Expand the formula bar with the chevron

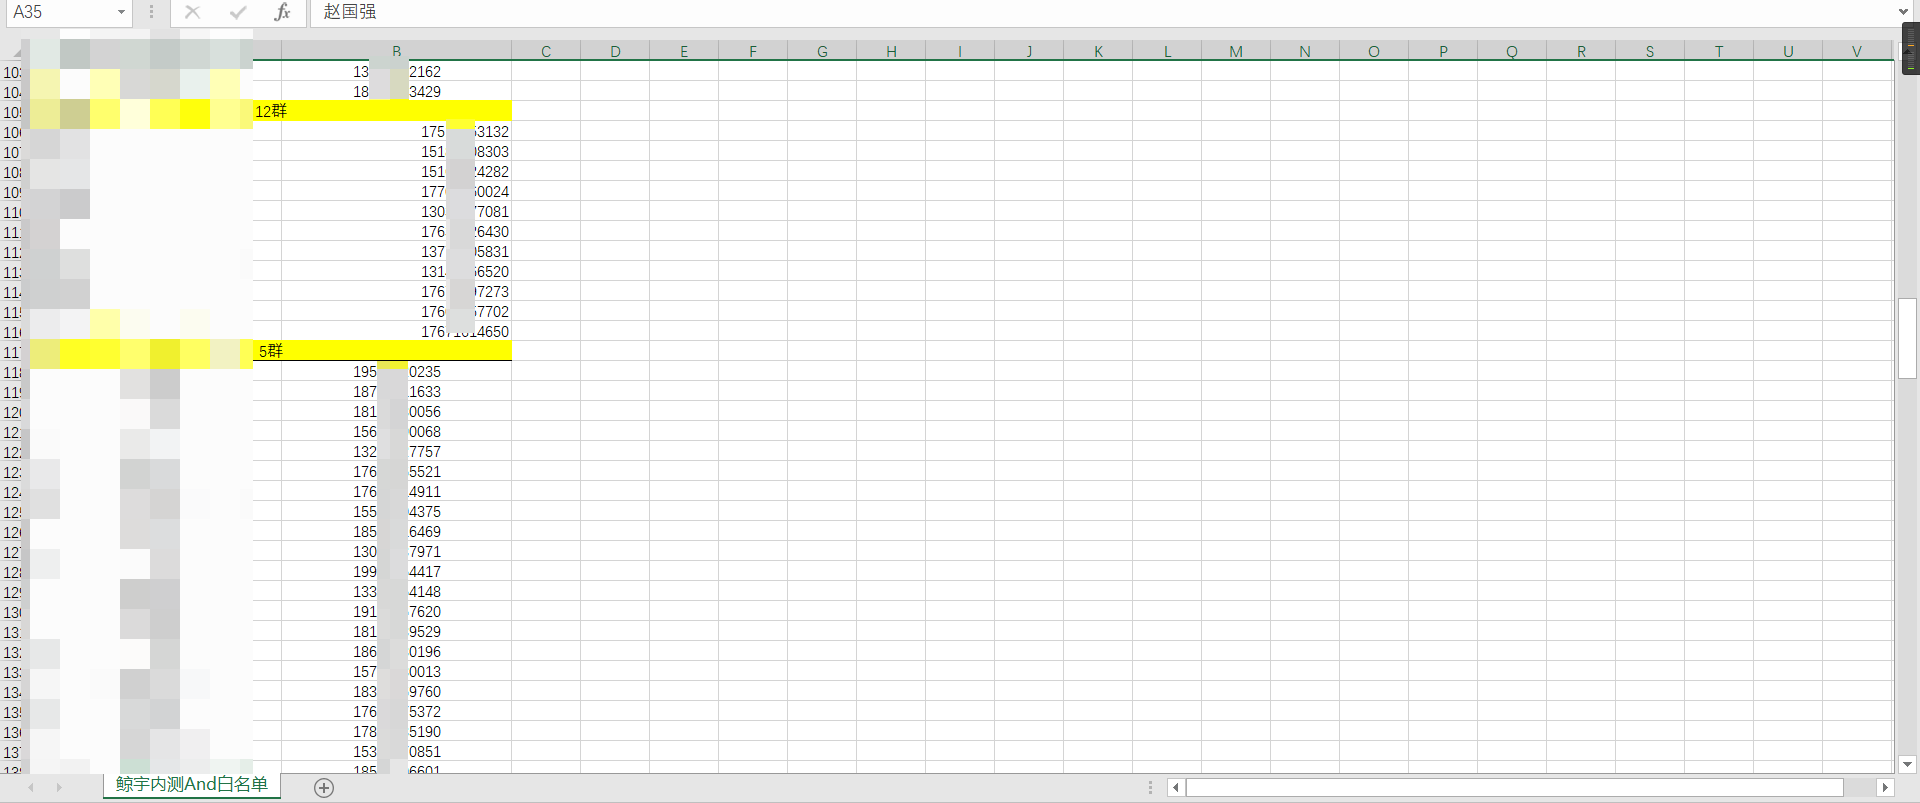[x=1903, y=12]
